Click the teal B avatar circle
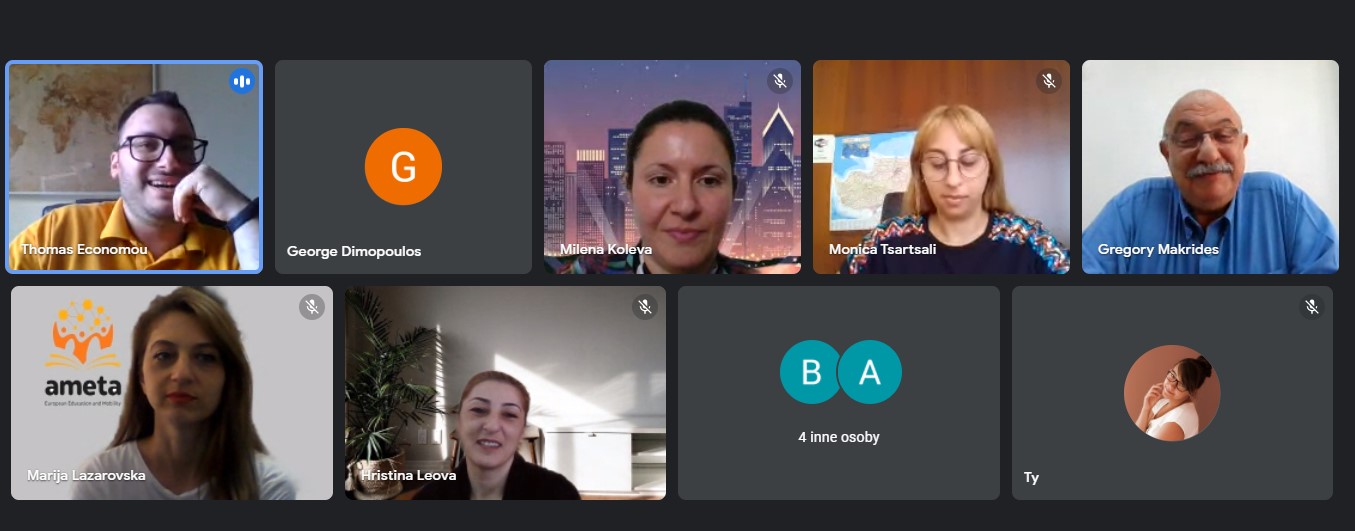 812,372
